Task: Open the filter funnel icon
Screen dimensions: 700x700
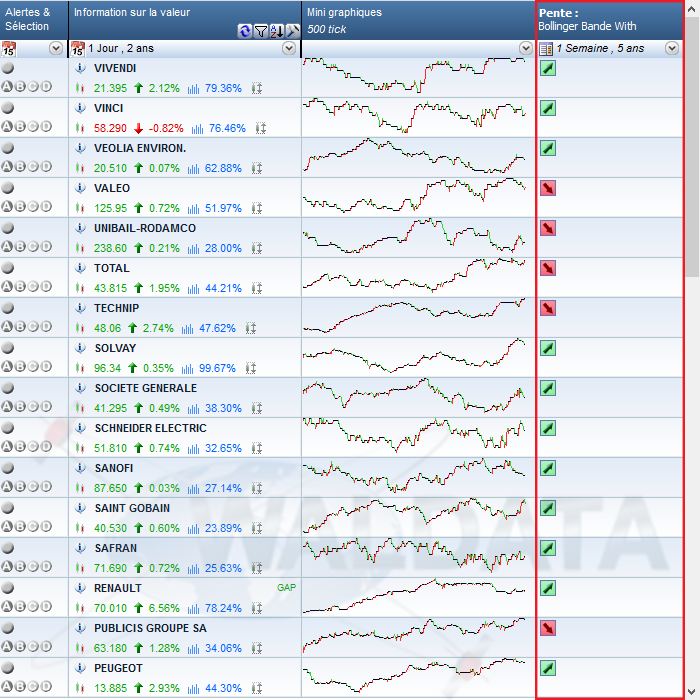Action: pyautogui.click(x=260, y=31)
